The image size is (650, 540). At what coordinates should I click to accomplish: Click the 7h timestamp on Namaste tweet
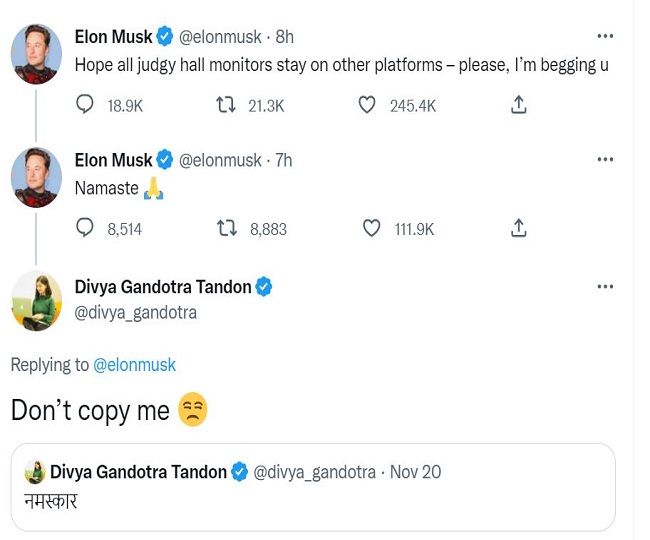(284, 160)
